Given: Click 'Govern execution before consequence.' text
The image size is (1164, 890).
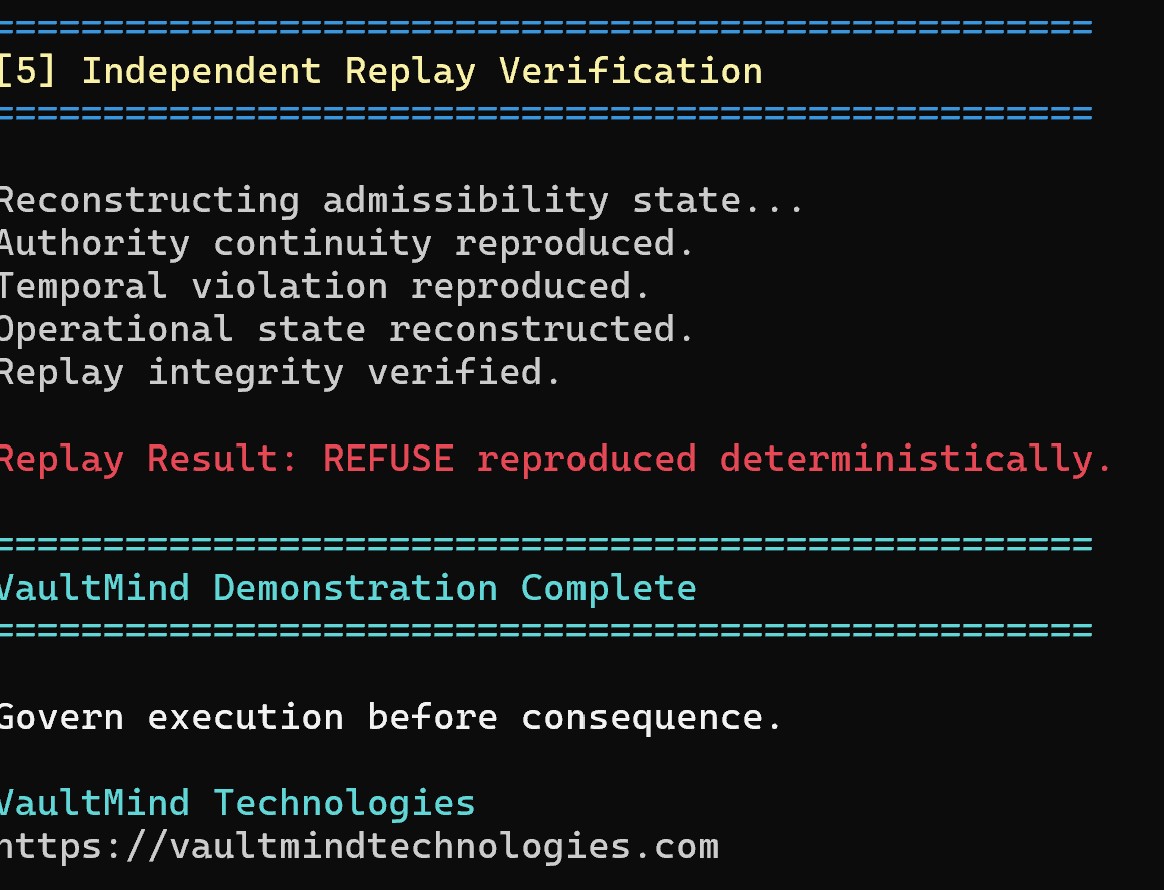Looking at the screenshot, I should coord(390,717).
